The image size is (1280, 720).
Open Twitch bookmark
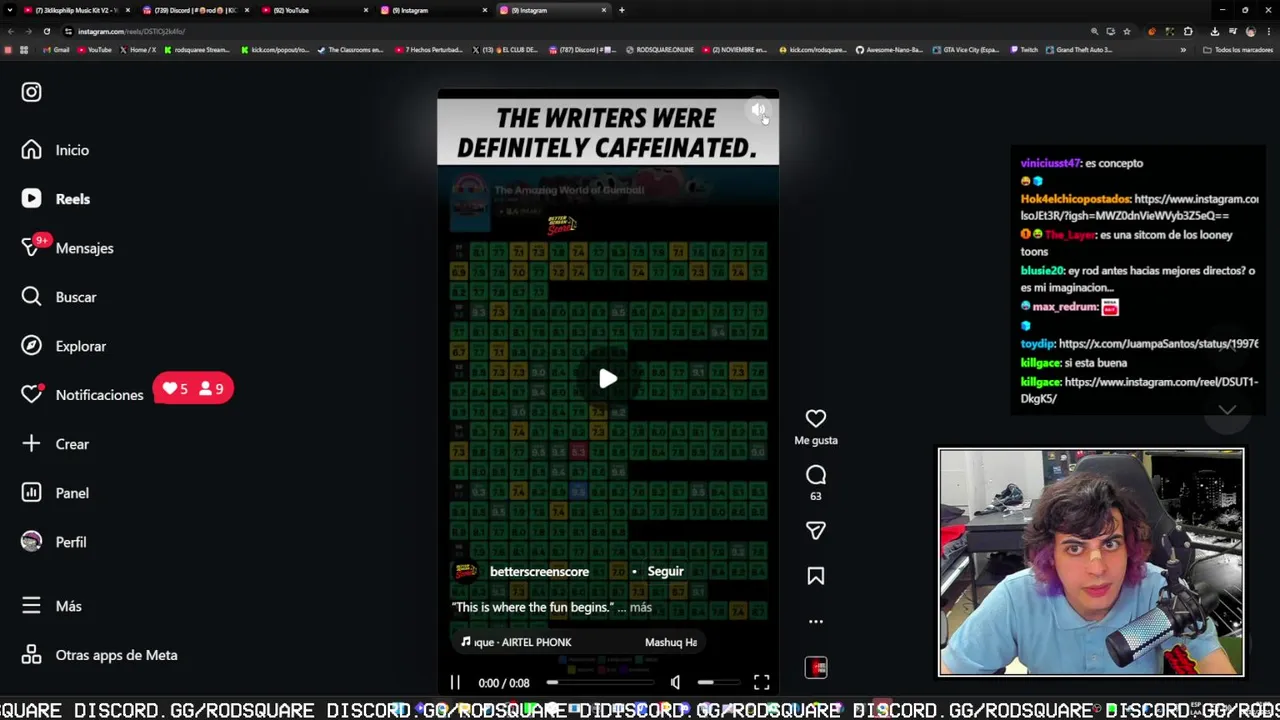click(x=1024, y=50)
